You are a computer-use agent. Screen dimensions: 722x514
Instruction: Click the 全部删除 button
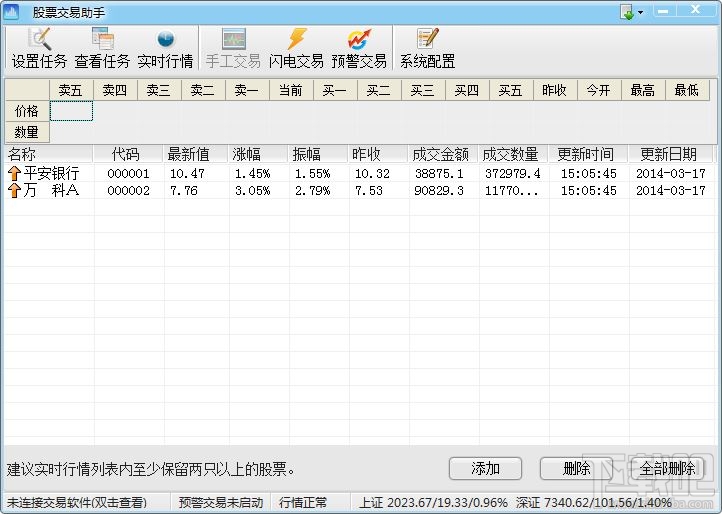667,468
